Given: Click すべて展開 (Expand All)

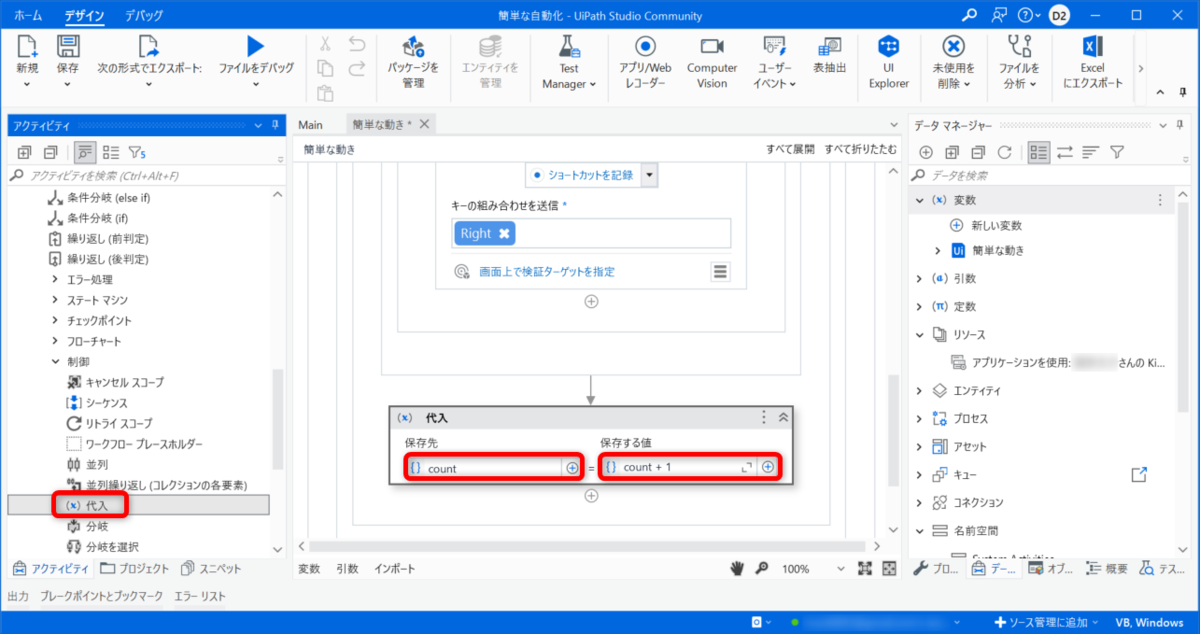Looking at the screenshot, I should [x=790, y=149].
